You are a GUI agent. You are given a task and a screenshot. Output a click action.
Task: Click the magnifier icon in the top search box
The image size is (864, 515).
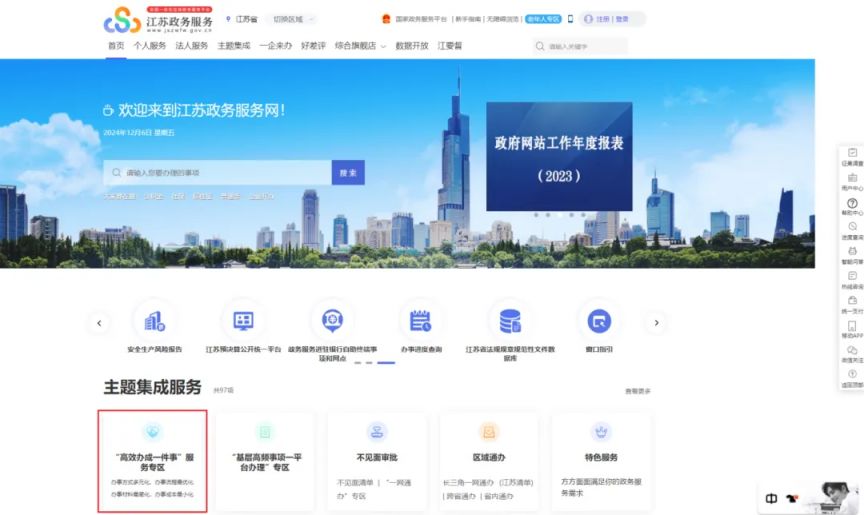(x=540, y=47)
